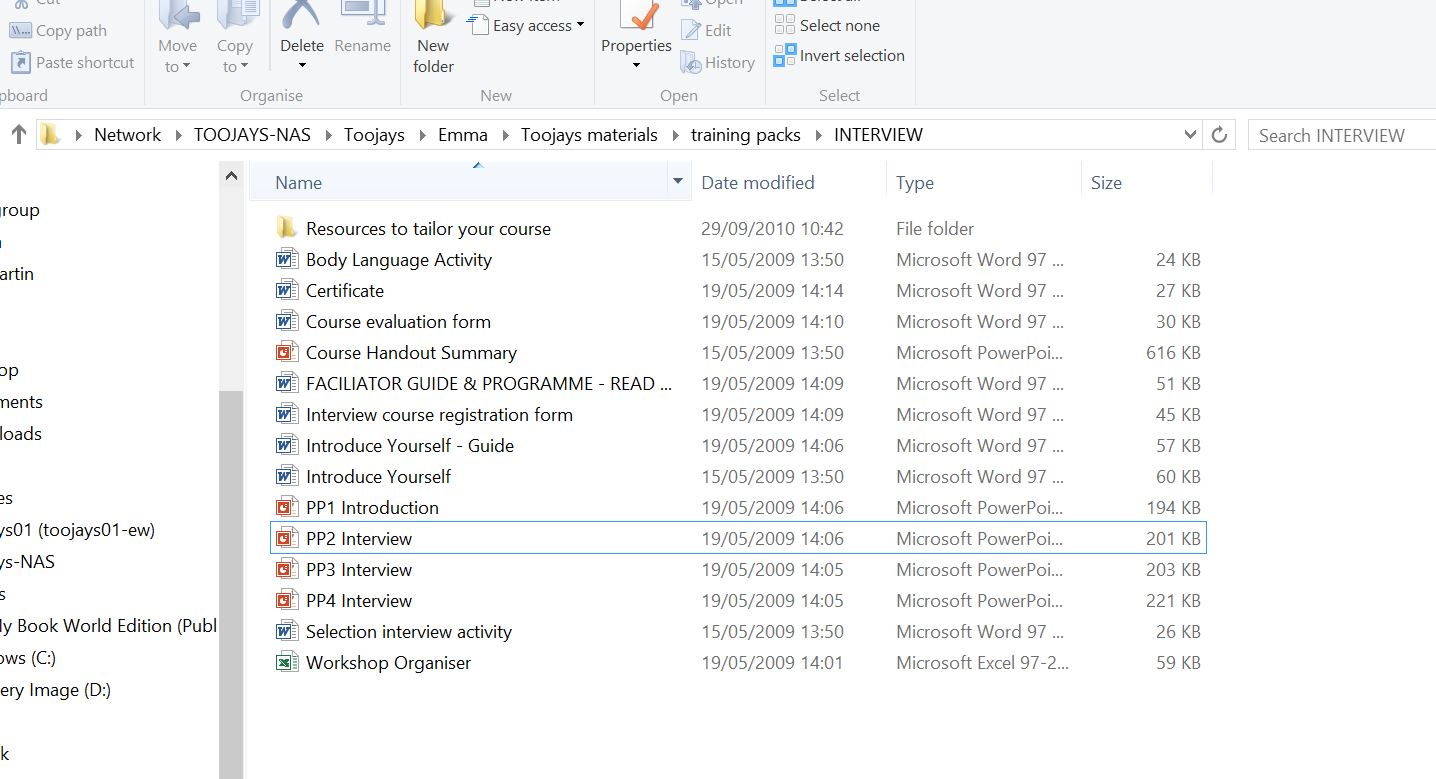Select training packs in the breadcrumb
This screenshot has height=779, width=1436.
pyautogui.click(x=746, y=135)
